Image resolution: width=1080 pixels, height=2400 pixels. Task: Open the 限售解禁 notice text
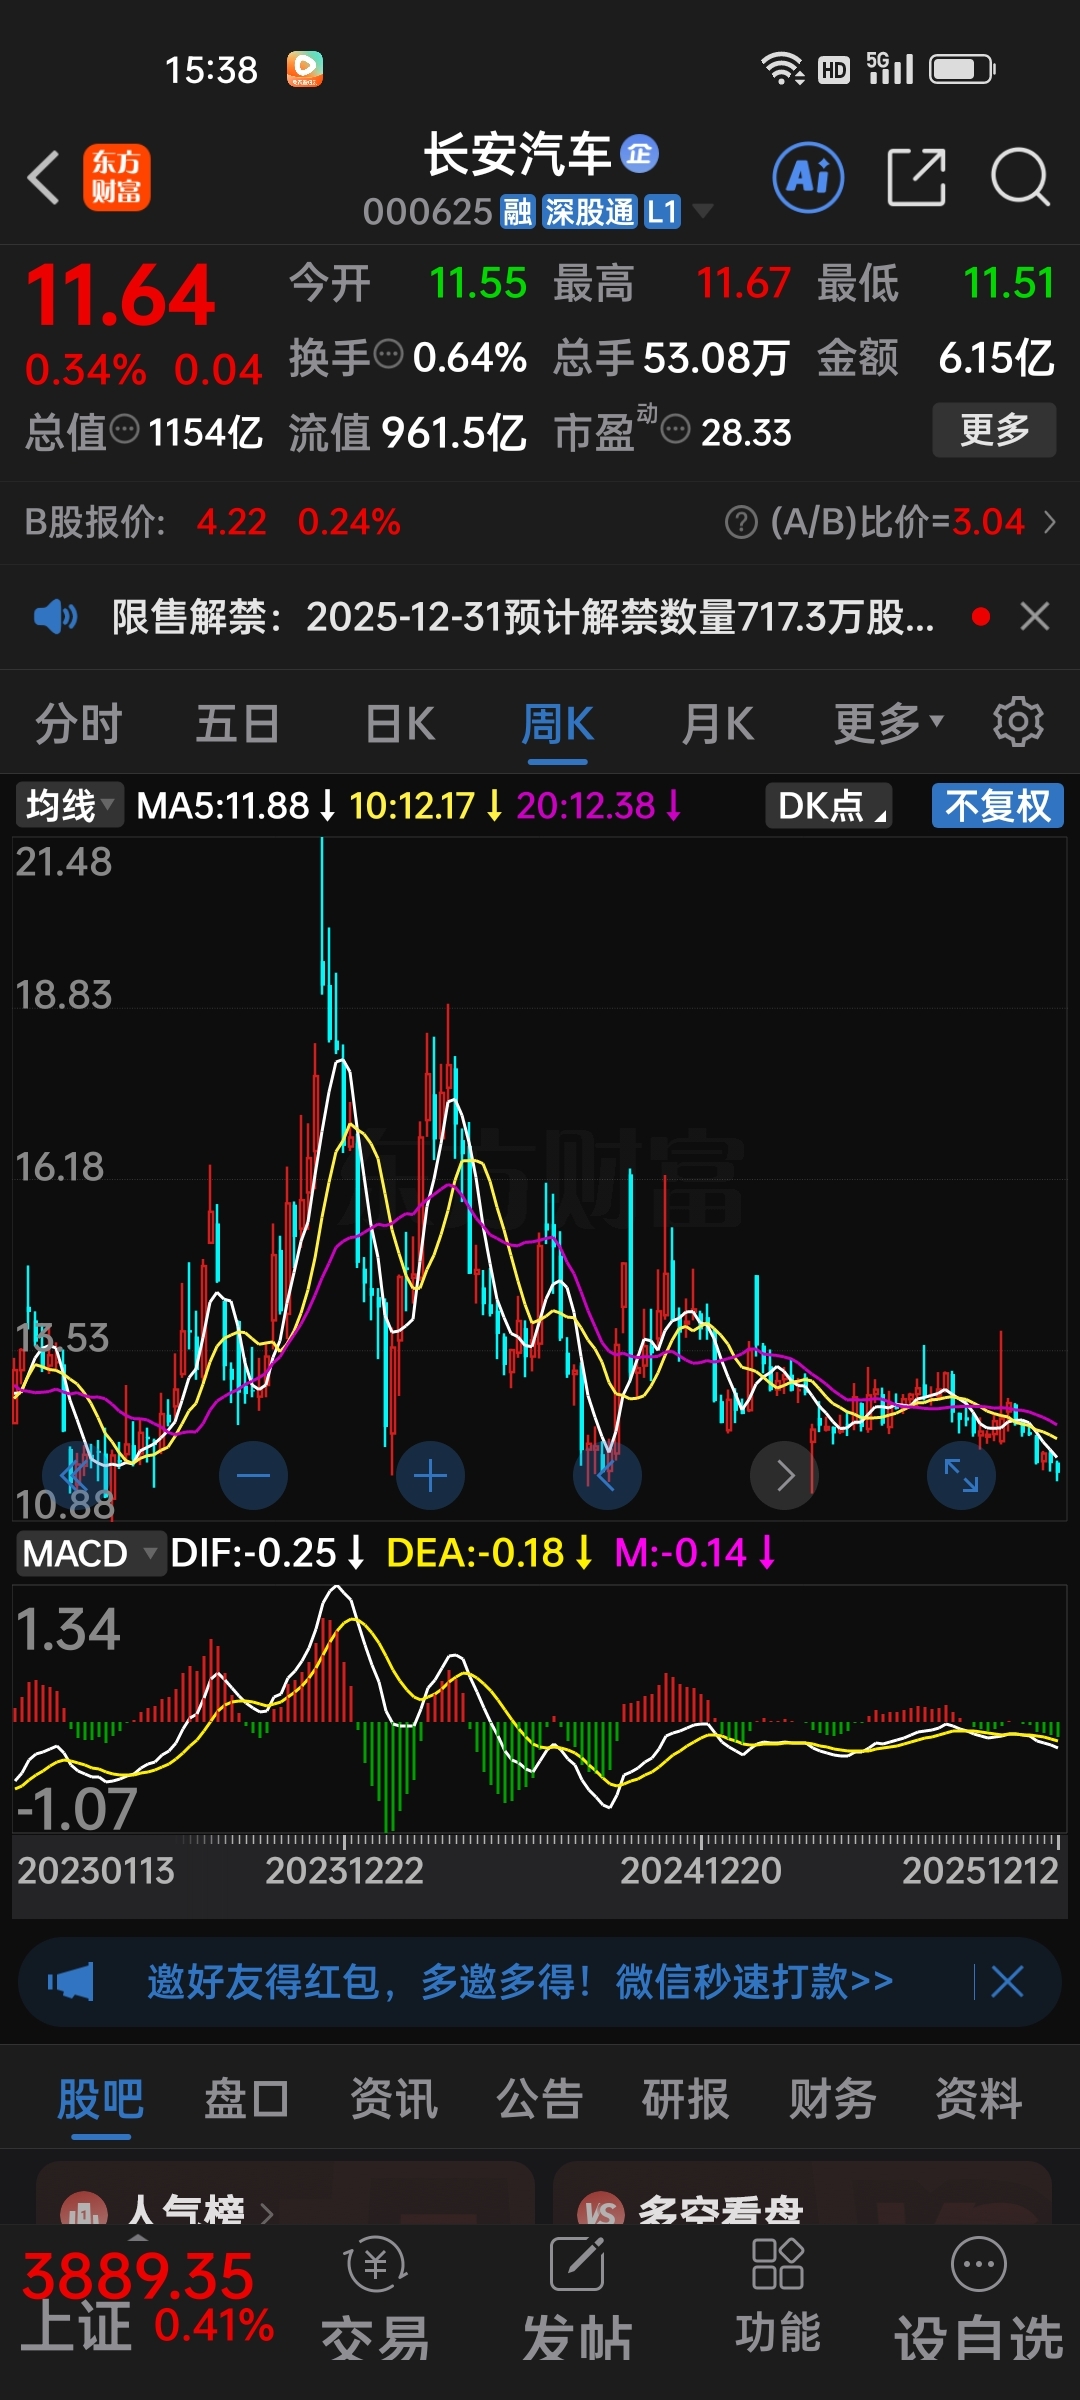(523, 617)
